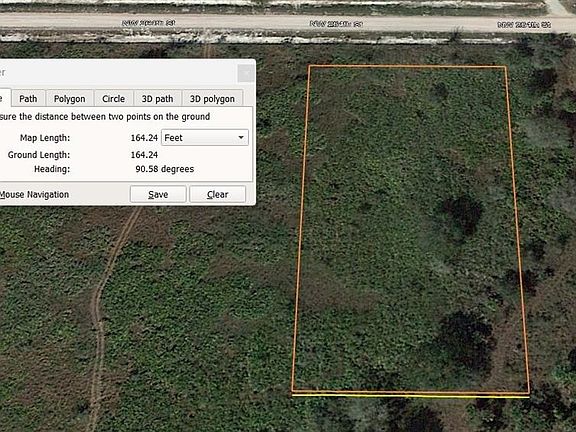Switch to the Polygon tab
Screen dimensions: 576x432
click(69, 98)
